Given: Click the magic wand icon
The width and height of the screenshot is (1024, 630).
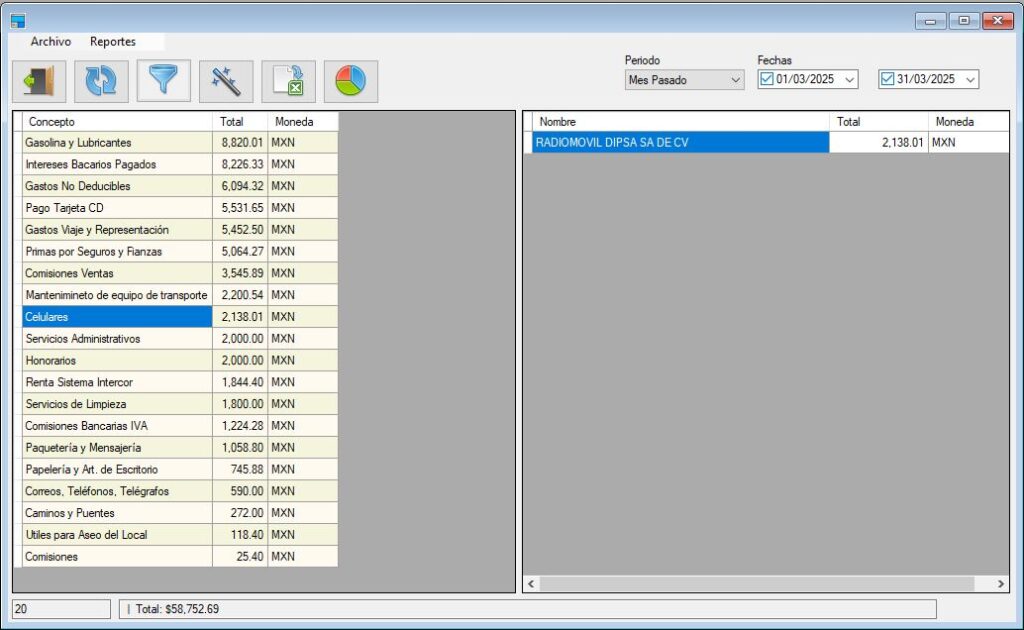Looking at the screenshot, I should (226, 82).
